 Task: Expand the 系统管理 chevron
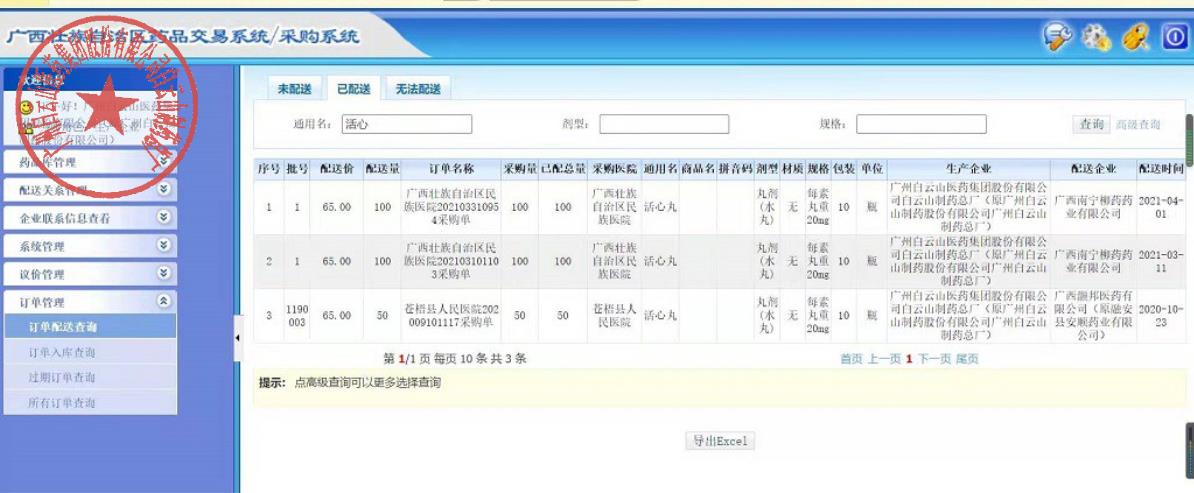pos(163,245)
